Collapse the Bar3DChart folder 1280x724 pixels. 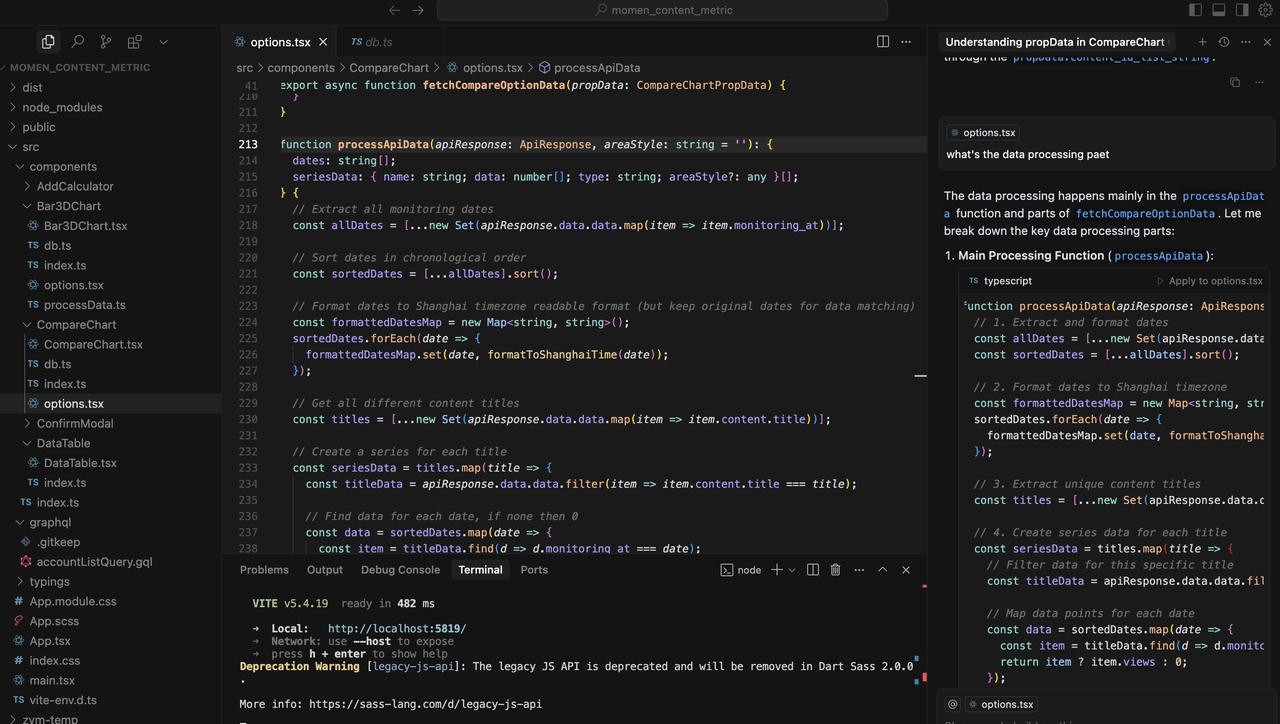pyautogui.click(x=111, y=206)
